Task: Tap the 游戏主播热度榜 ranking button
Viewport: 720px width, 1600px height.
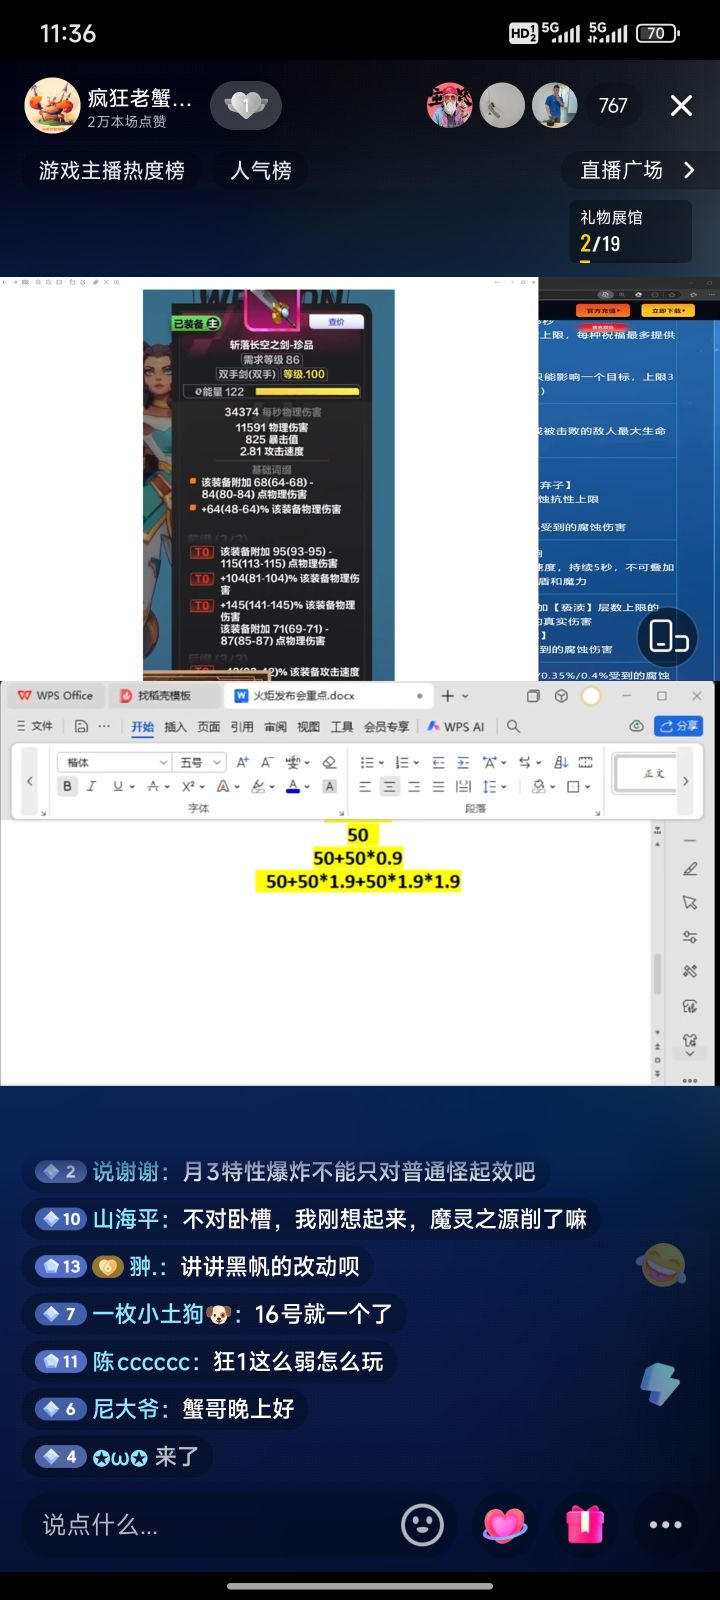Action: [x=111, y=170]
